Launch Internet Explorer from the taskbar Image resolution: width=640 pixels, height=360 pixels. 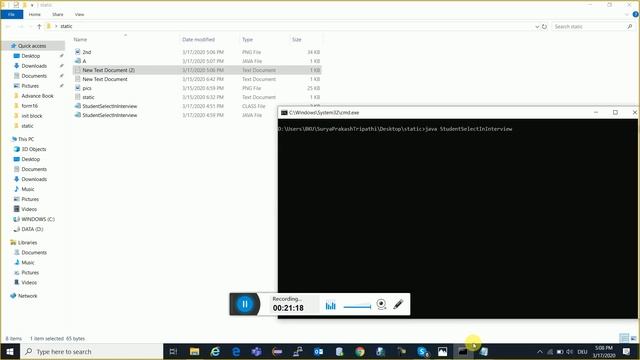tap(215, 351)
